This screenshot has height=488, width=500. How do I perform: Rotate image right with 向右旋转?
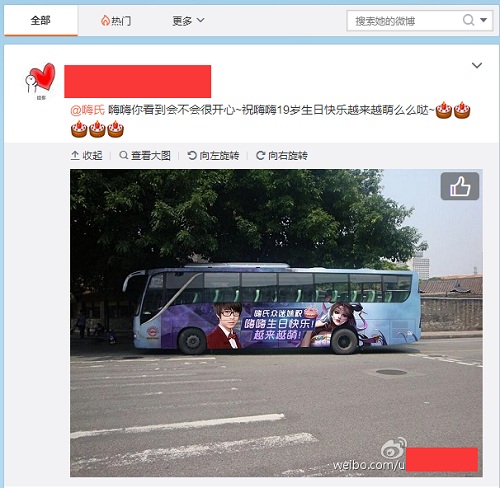282,155
